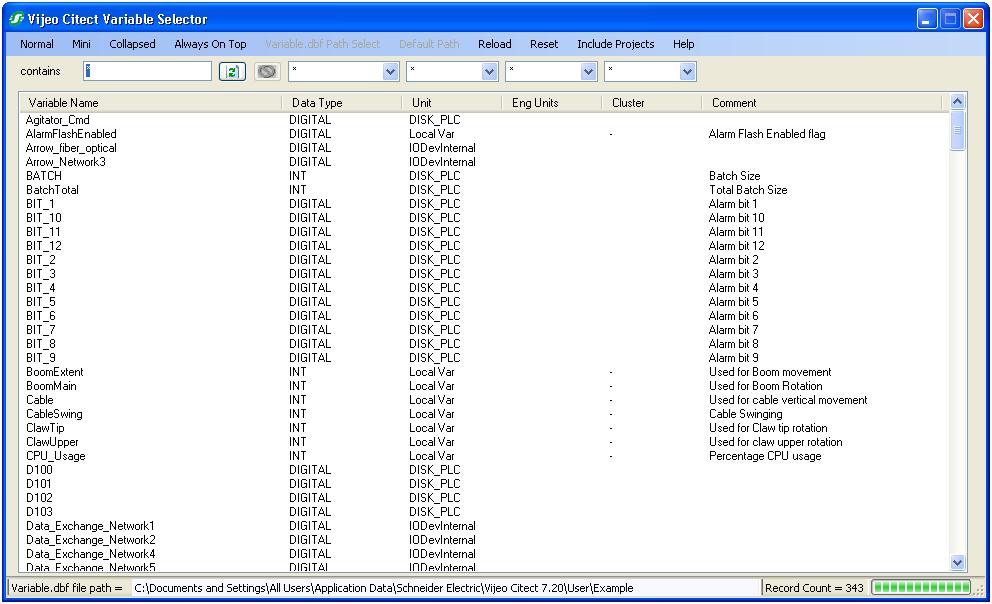Click the 'Alarm Flash Enabled flag' comment
The height and width of the screenshot is (604, 992).
point(767,134)
